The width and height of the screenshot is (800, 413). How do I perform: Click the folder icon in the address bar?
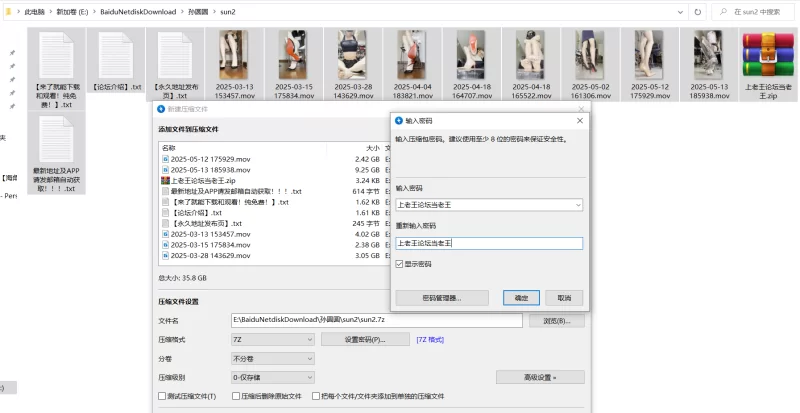pos(9,11)
